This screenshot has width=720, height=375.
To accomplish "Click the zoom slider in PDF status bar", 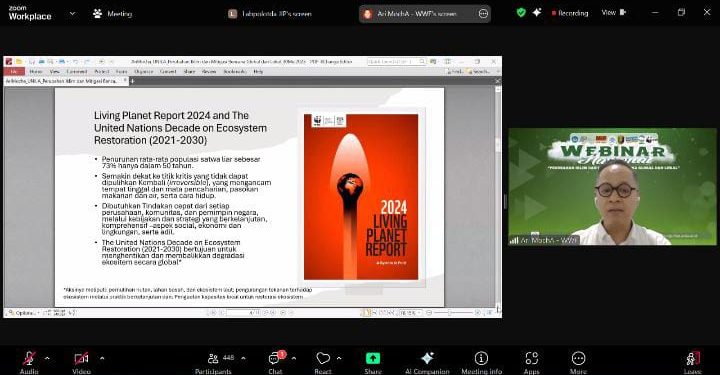I will click(x=452, y=313).
